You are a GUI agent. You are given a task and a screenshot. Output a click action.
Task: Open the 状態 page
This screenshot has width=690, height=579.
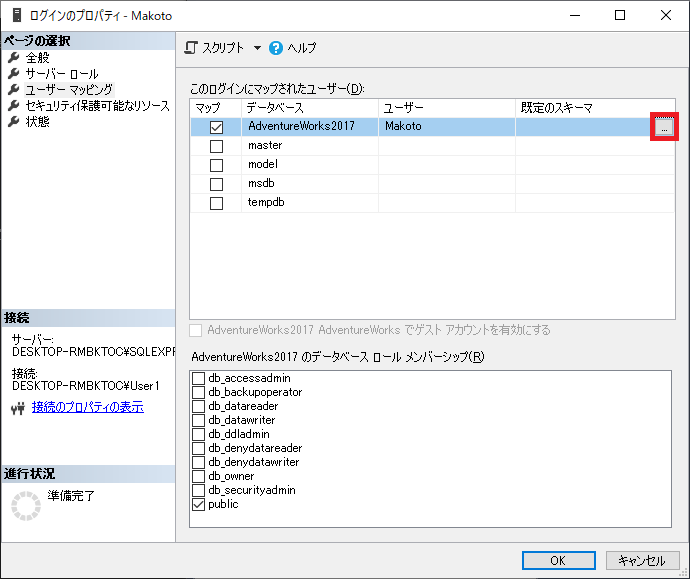click(x=37, y=121)
